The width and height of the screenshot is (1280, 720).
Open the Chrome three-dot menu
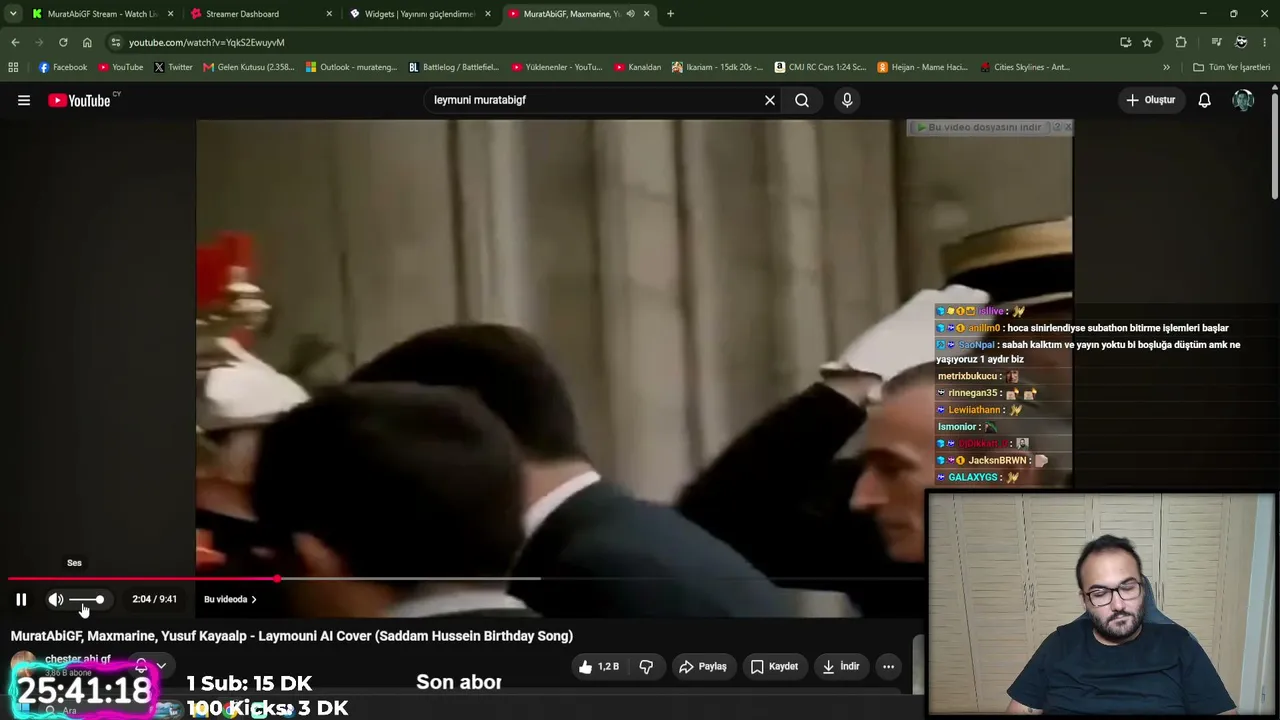pyautogui.click(x=1265, y=42)
